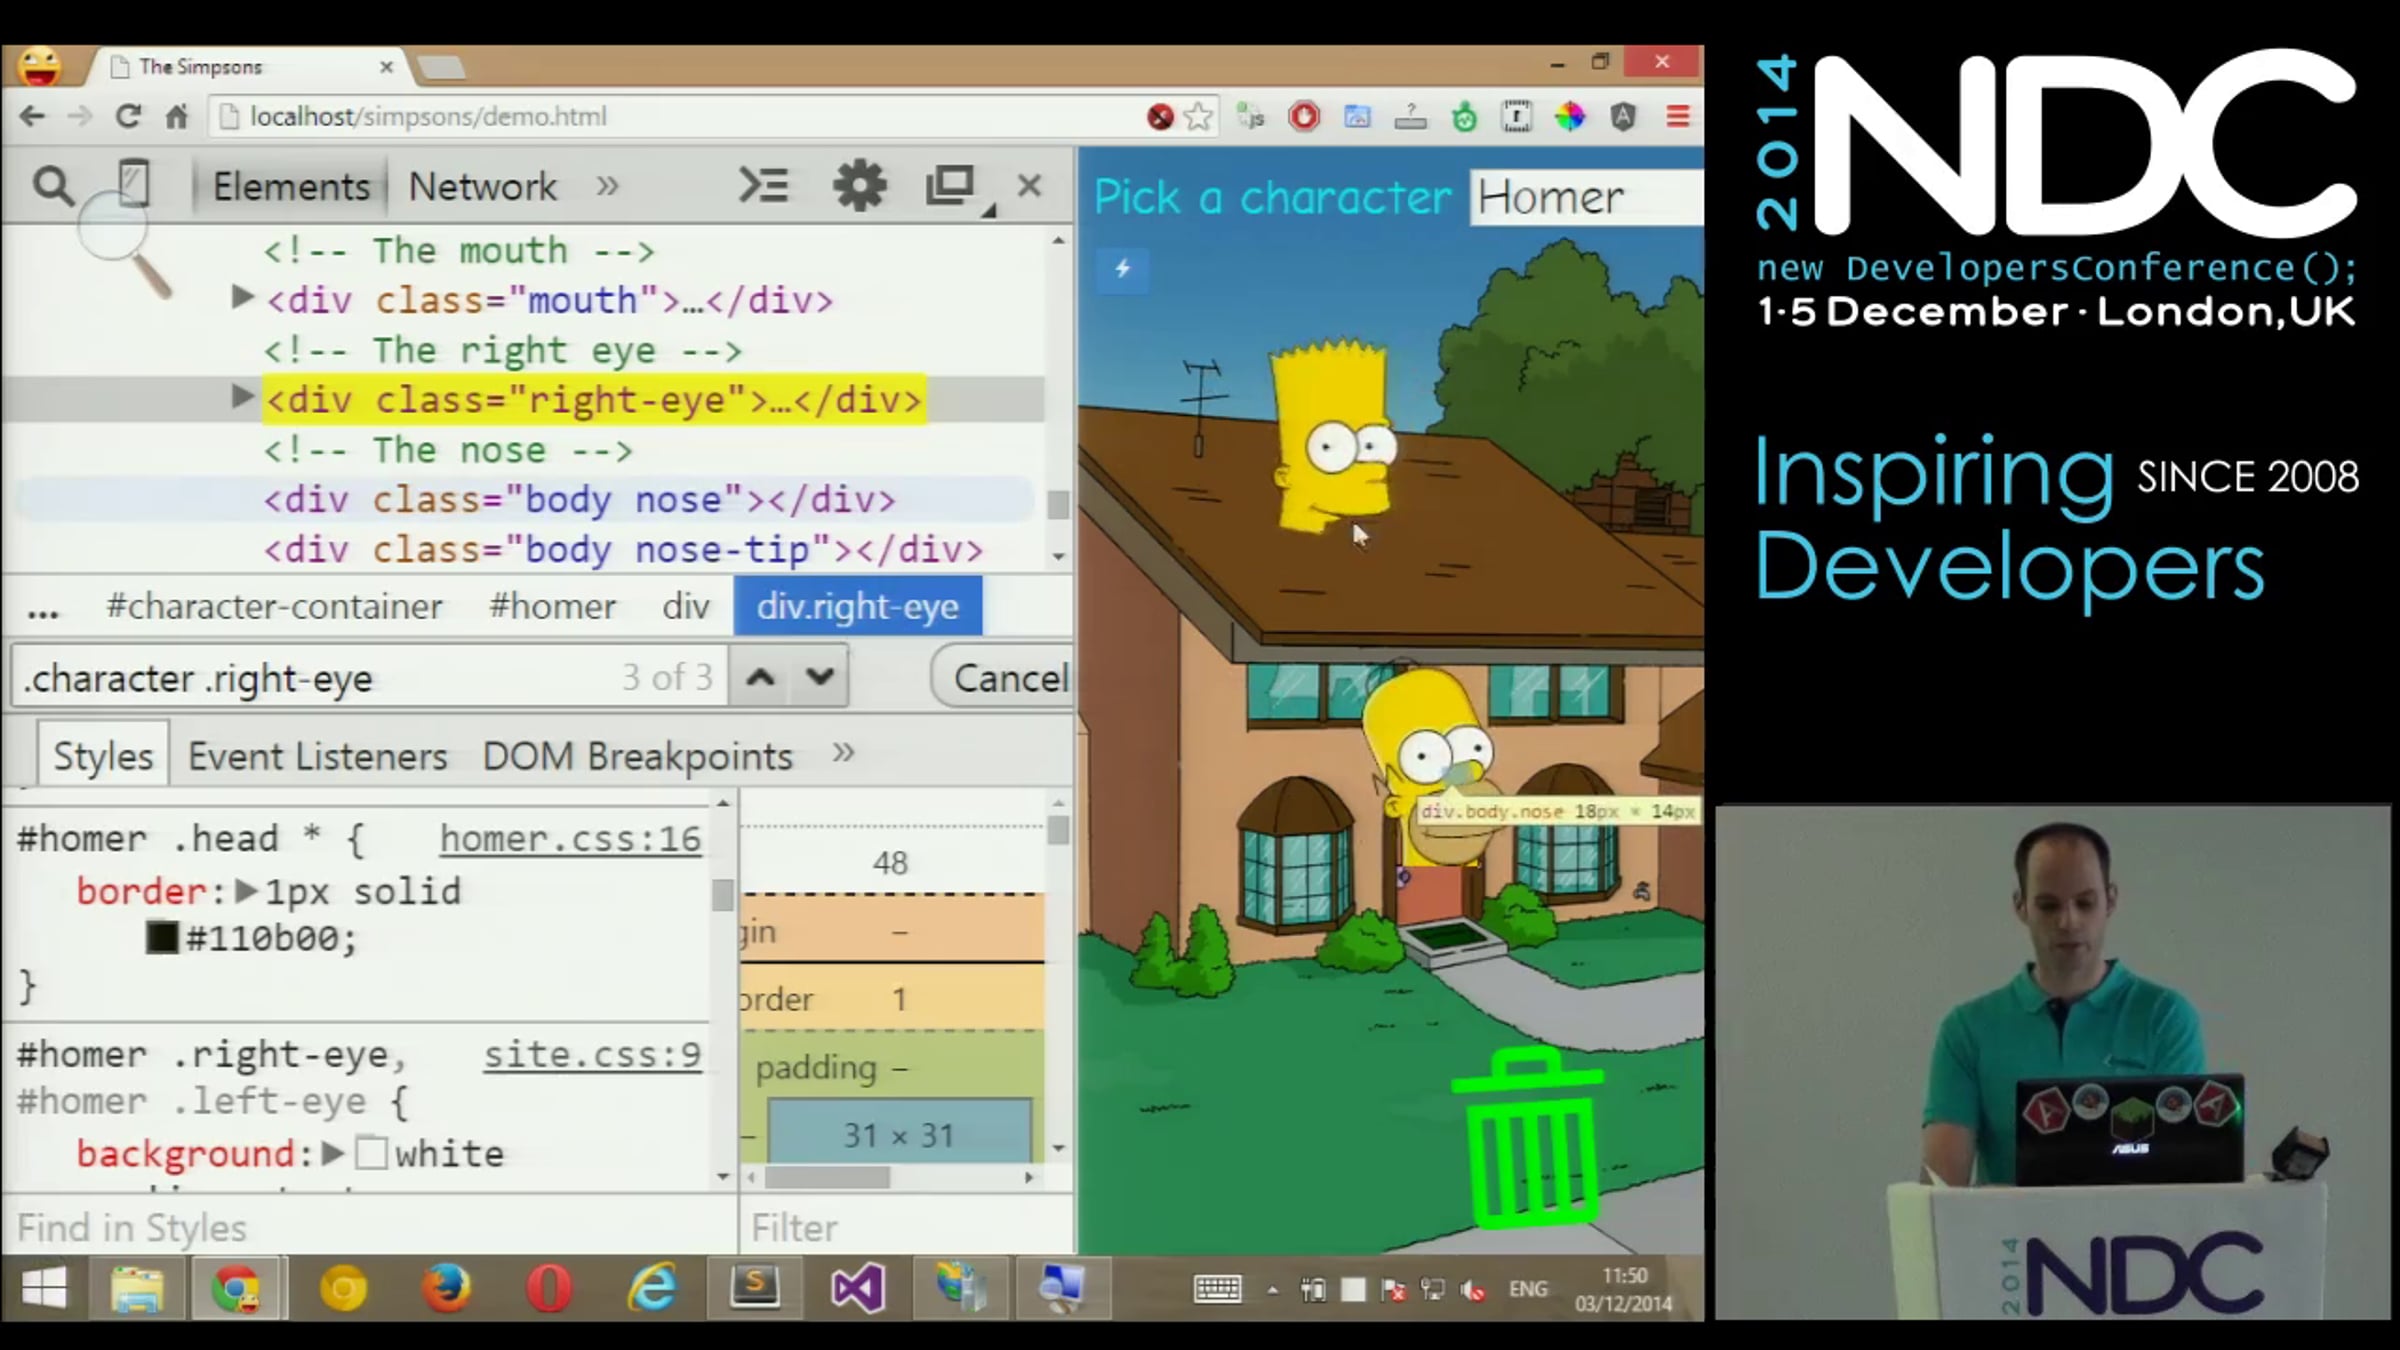
Task: Click the '<!-- The nose -->' comment line
Action: [x=448, y=450]
